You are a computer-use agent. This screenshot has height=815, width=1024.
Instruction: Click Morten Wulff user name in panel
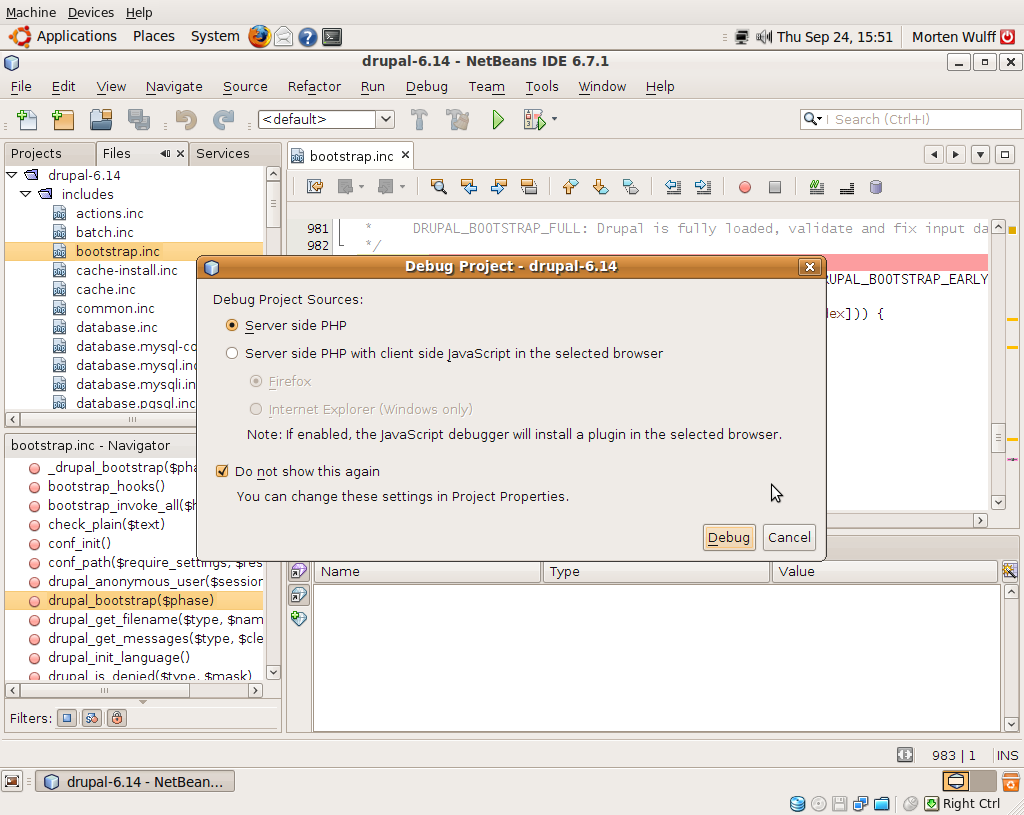coord(953,37)
